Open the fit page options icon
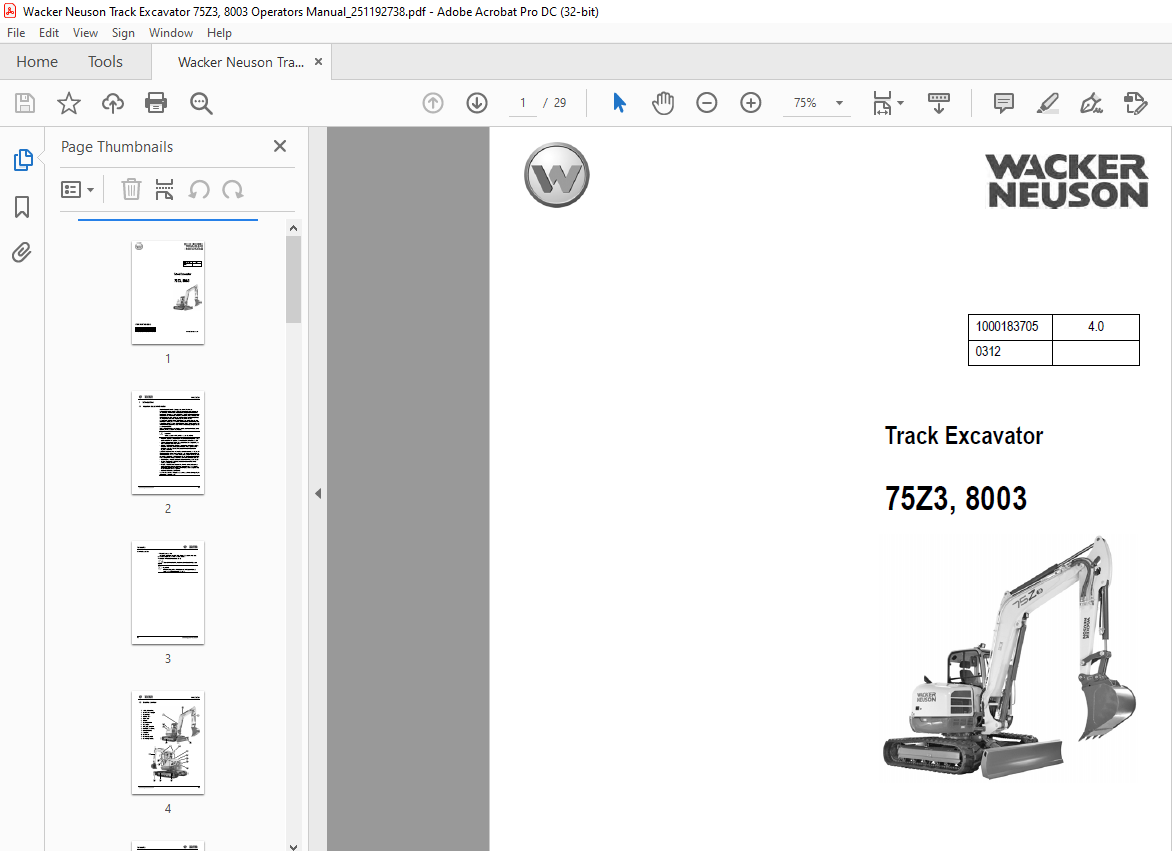 pyautogui.click(x=882, y=103)
